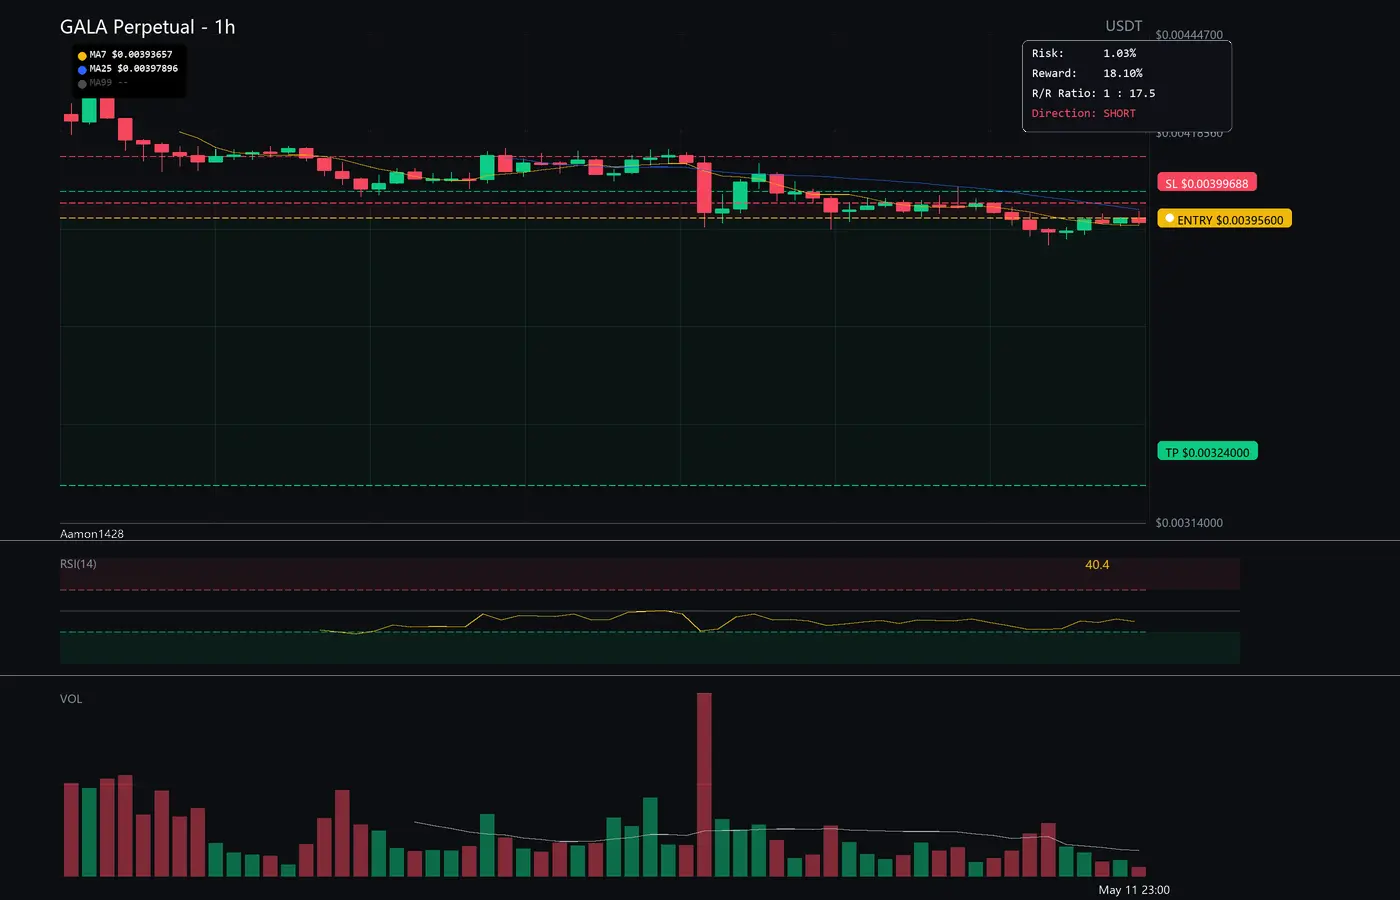Select the TP $0.00324000 price tag

point(1207,452)
